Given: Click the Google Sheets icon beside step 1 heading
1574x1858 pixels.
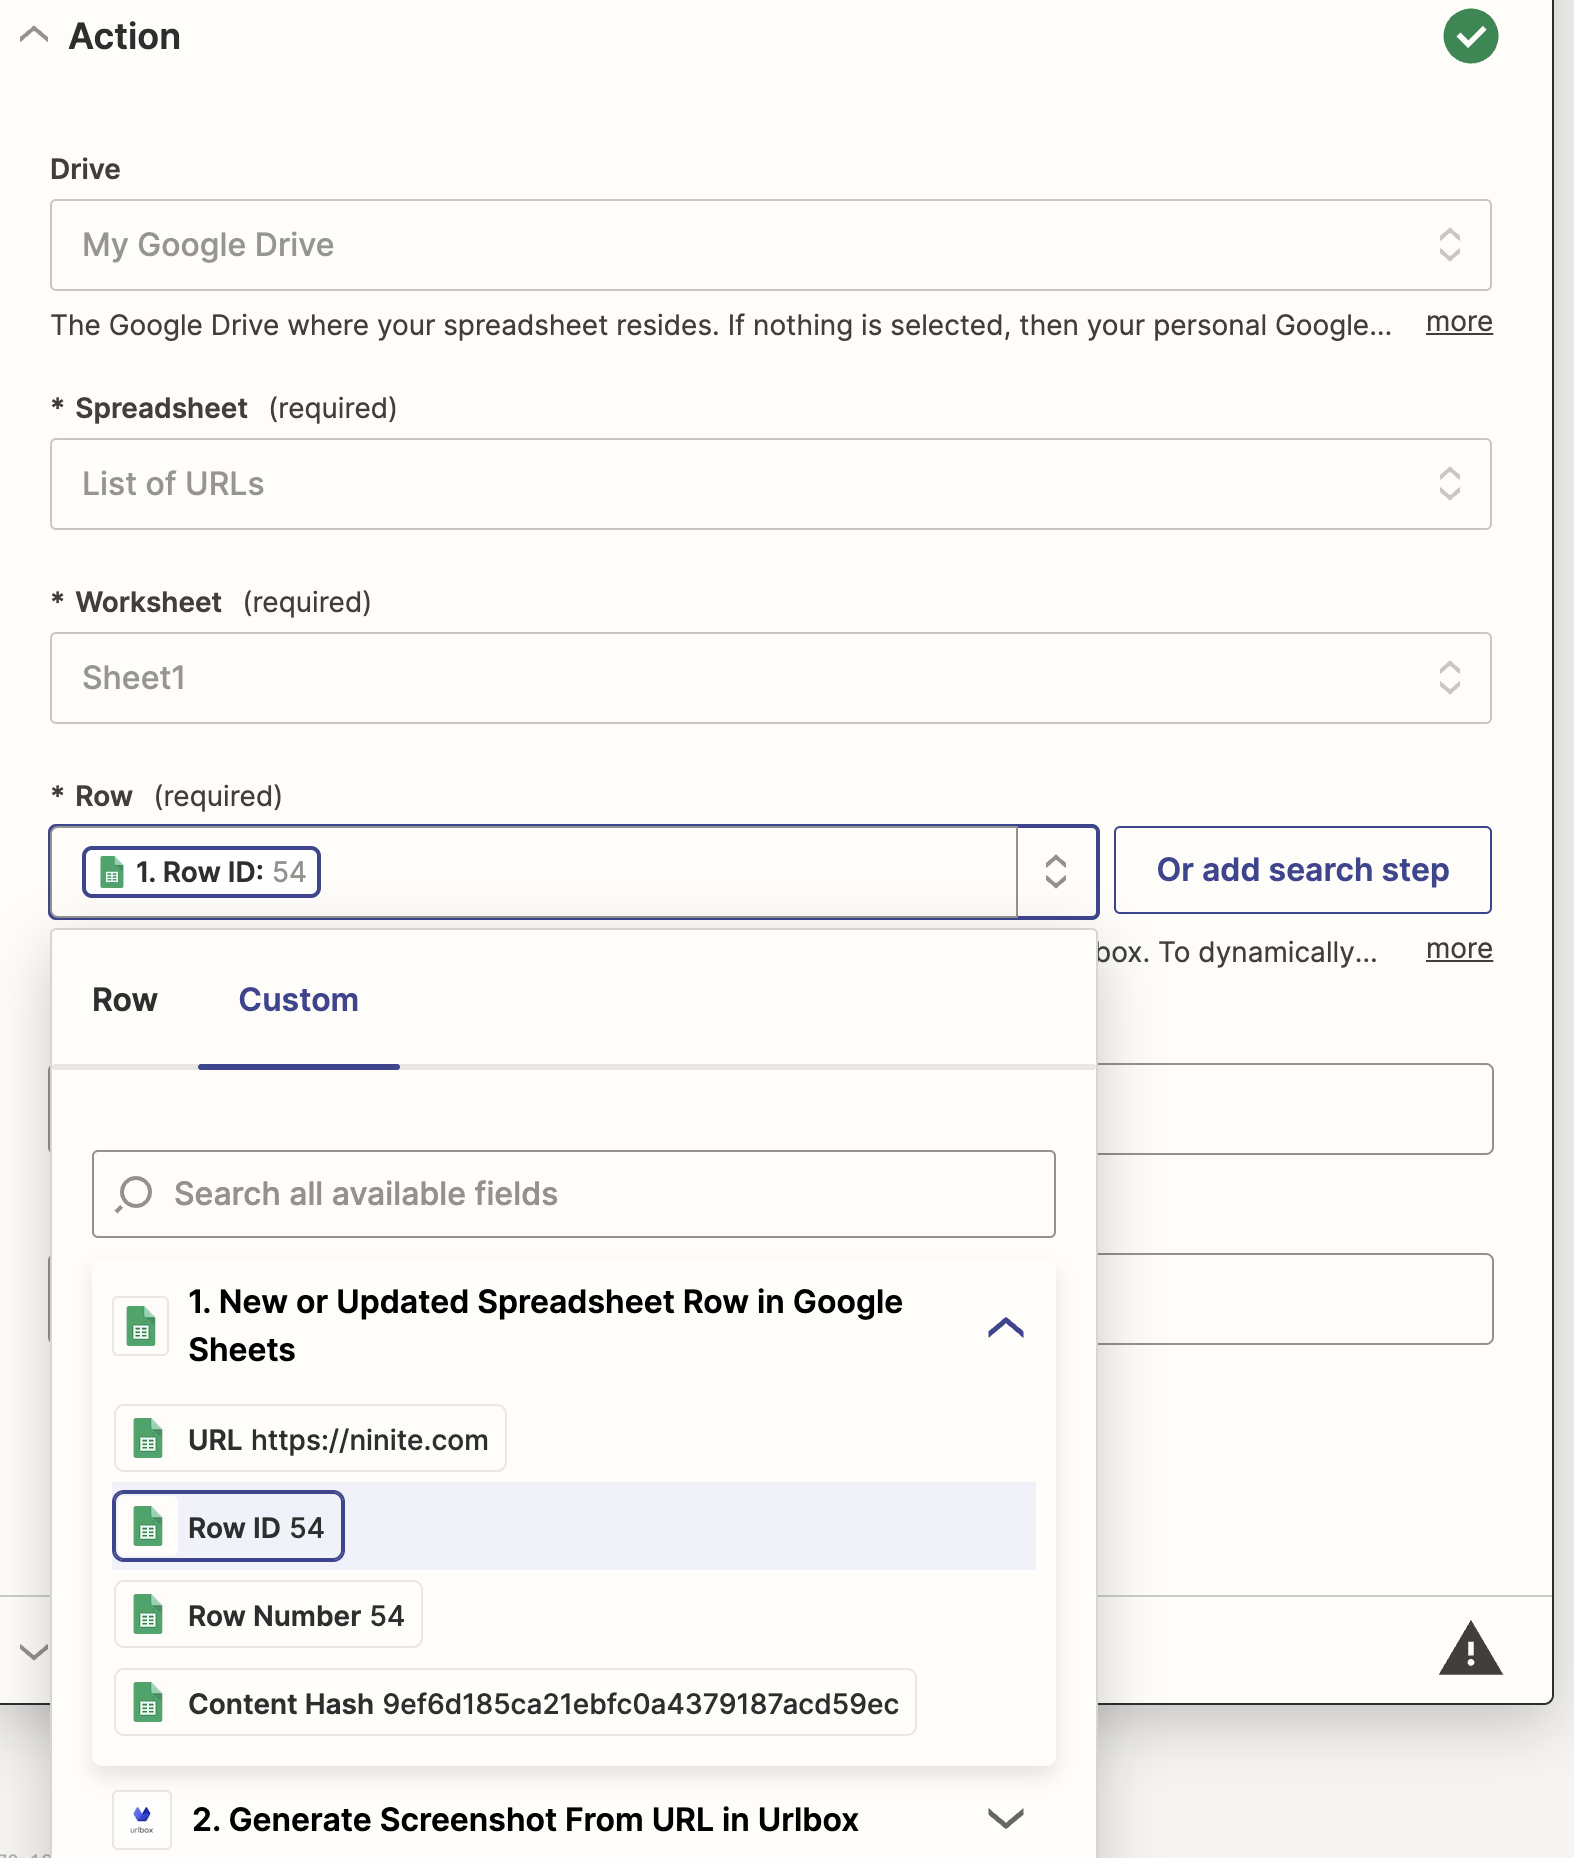Looking at the screenshot, I should 141,1327.
